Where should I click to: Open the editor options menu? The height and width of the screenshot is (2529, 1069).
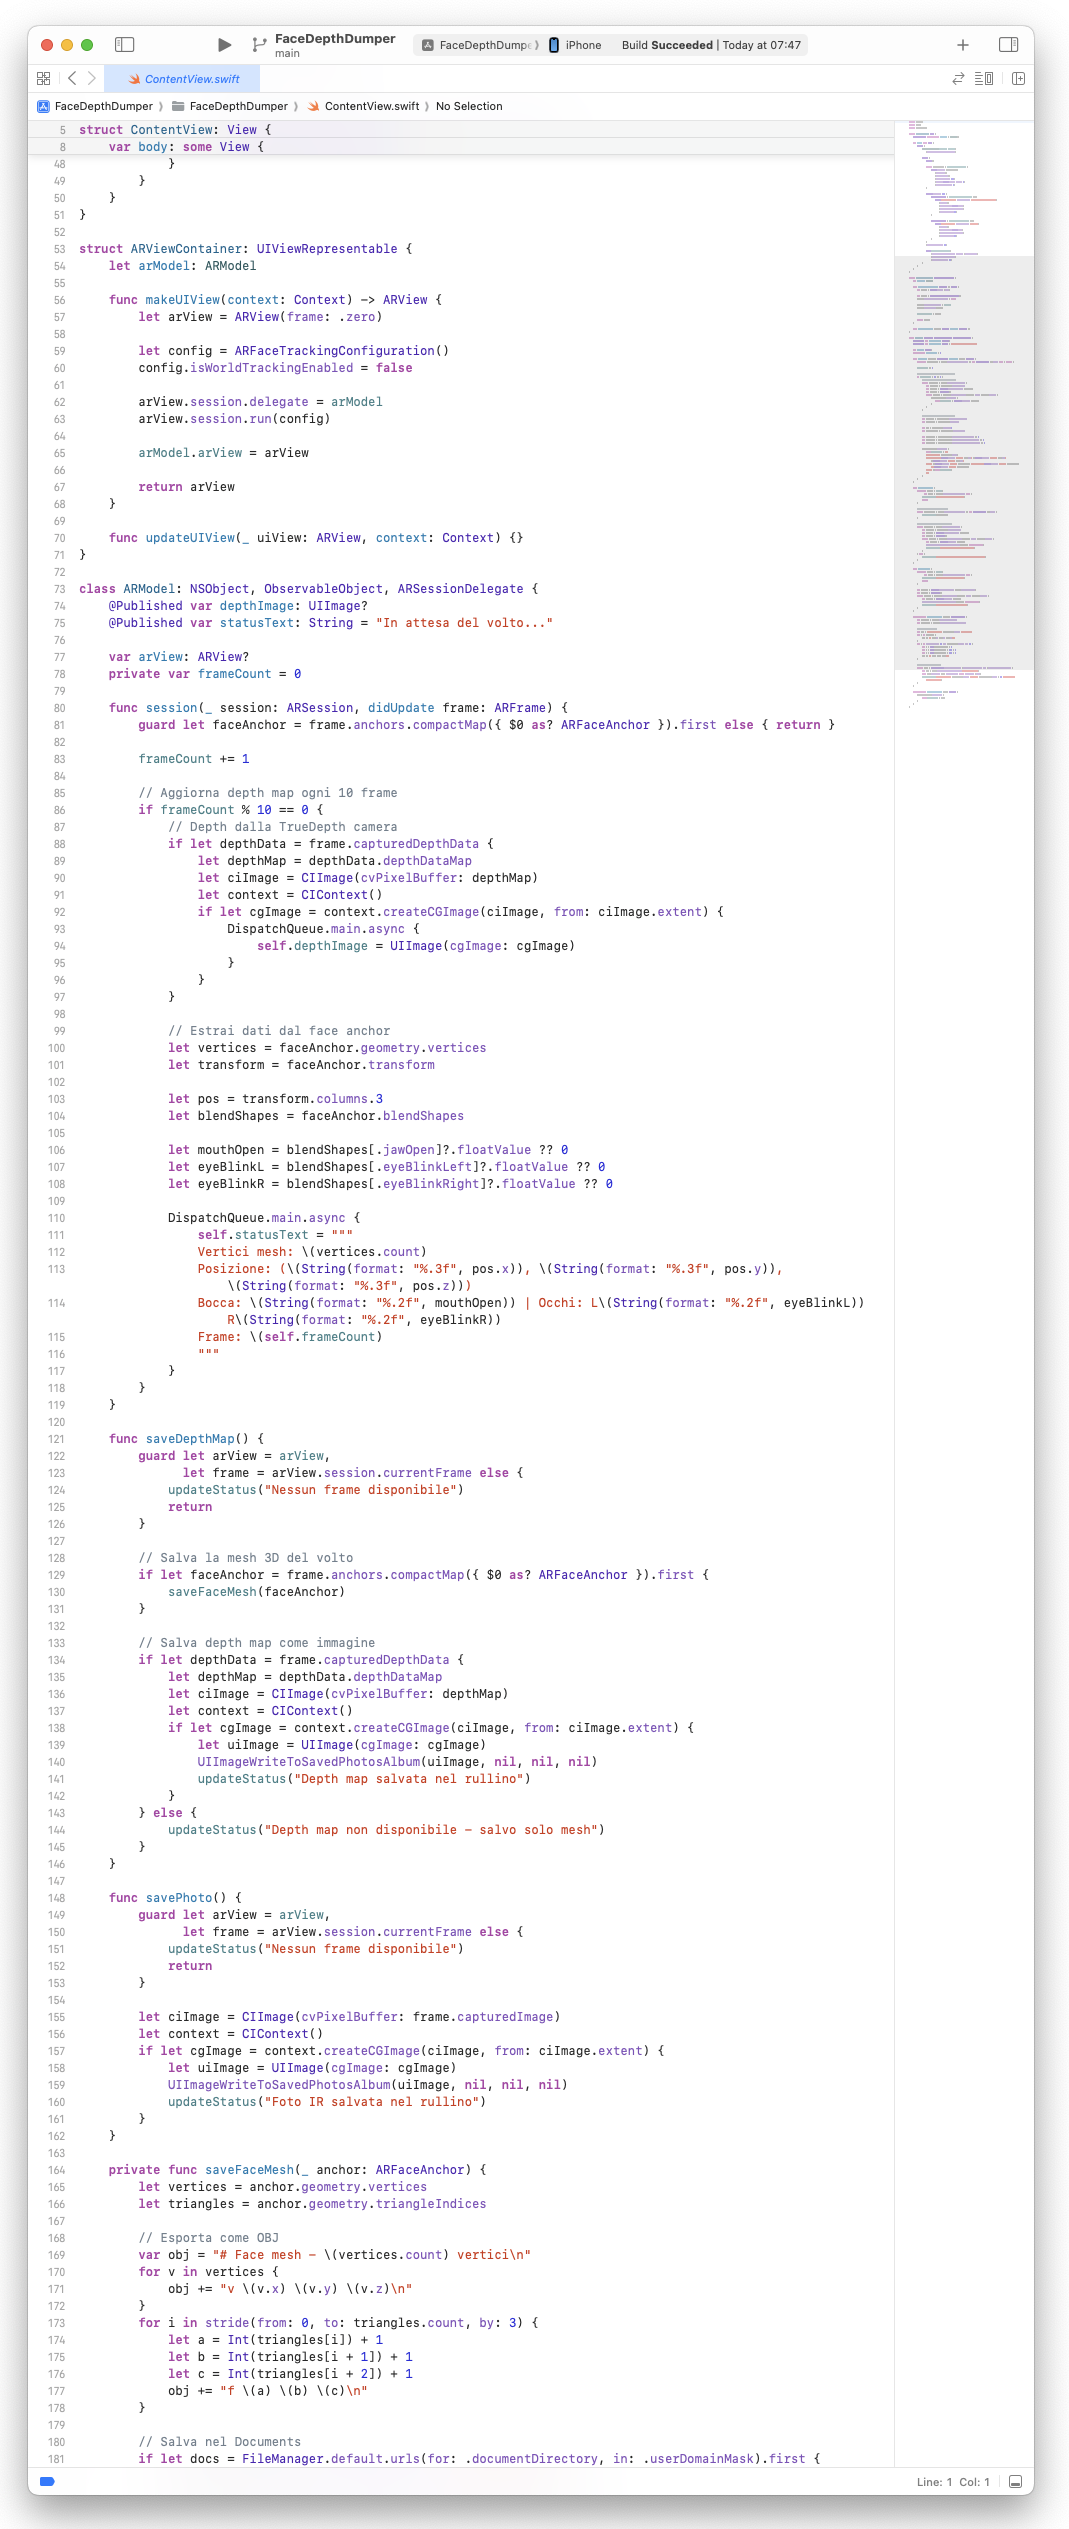click(984, 78)
